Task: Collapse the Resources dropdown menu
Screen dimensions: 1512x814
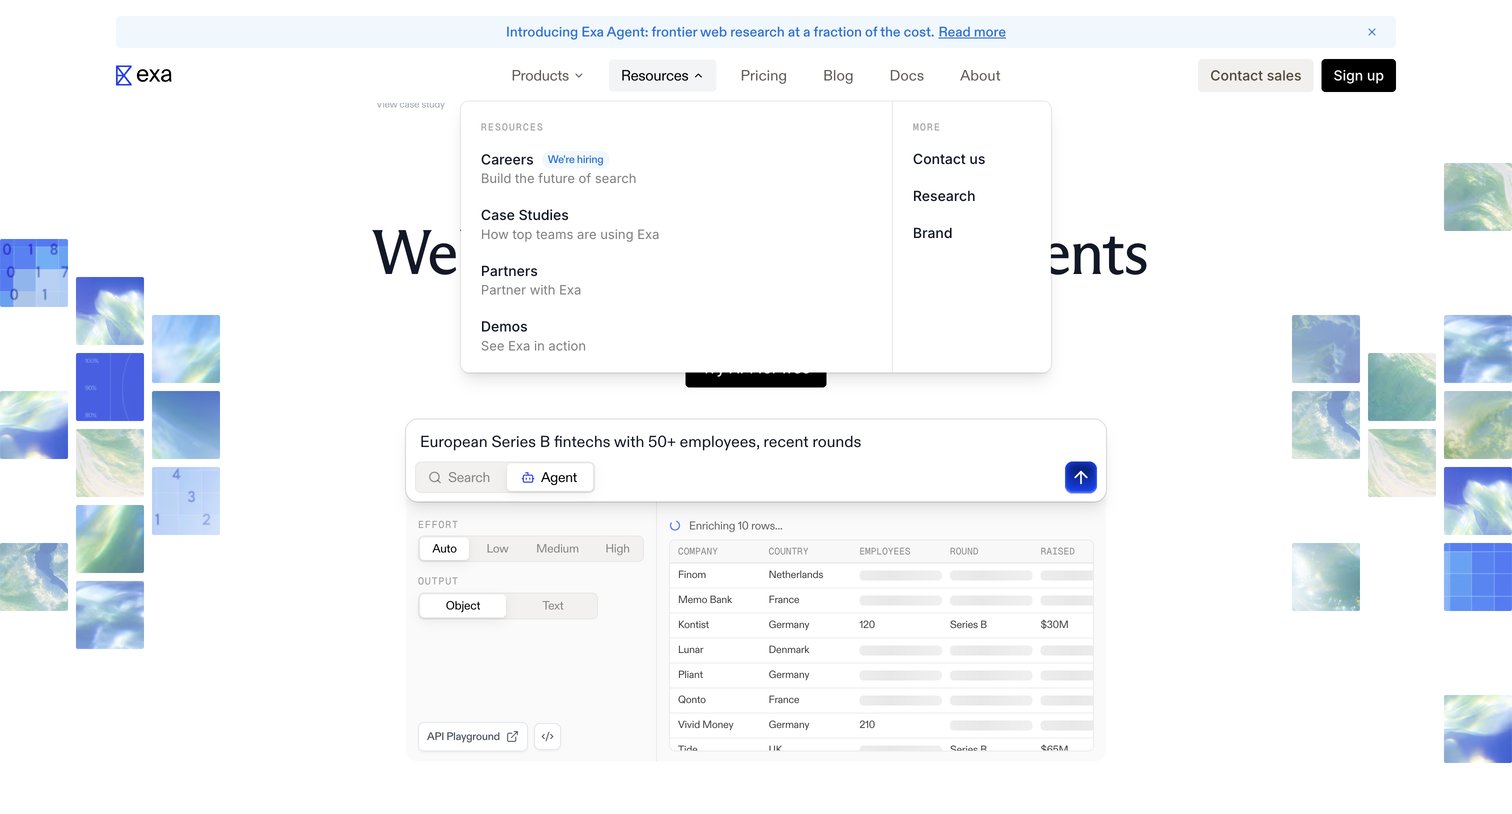Action: pyautogui.click(x=662, y=76)
